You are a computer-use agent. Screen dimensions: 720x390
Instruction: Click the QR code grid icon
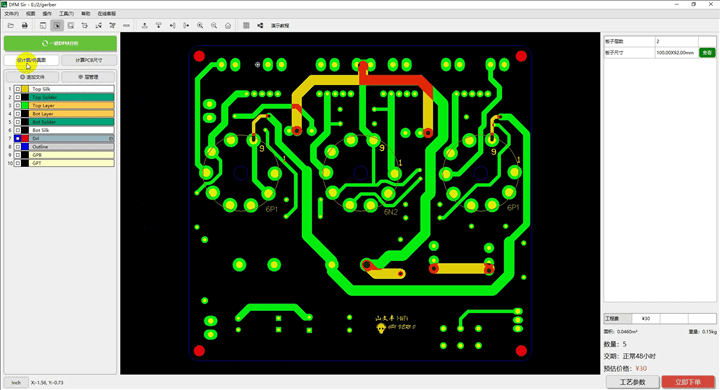pos(246,26)
